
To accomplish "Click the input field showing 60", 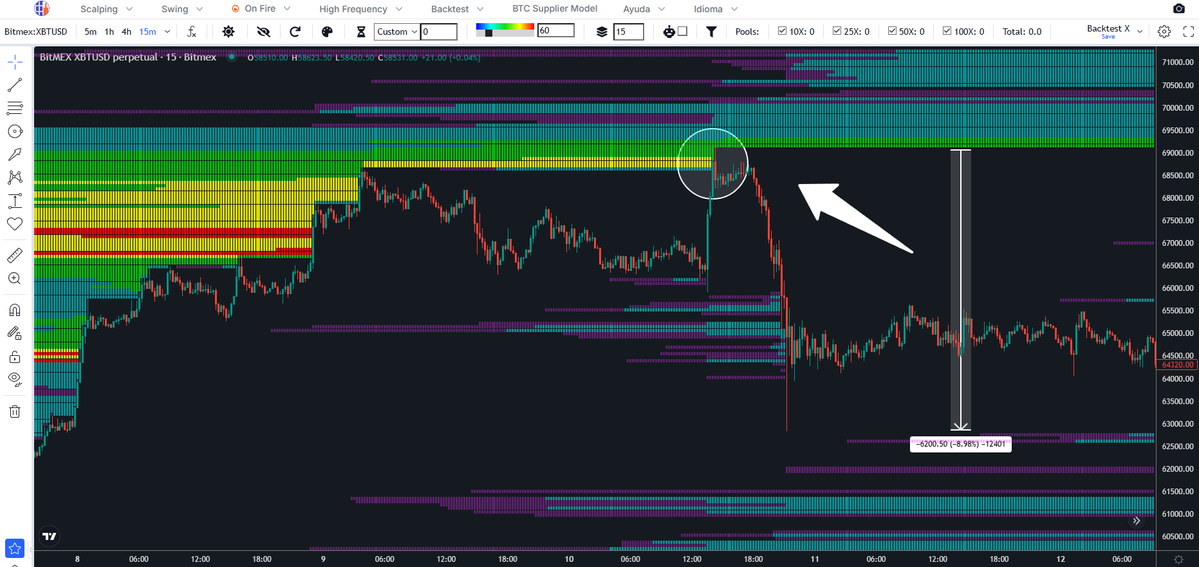I will coord(556,31).
